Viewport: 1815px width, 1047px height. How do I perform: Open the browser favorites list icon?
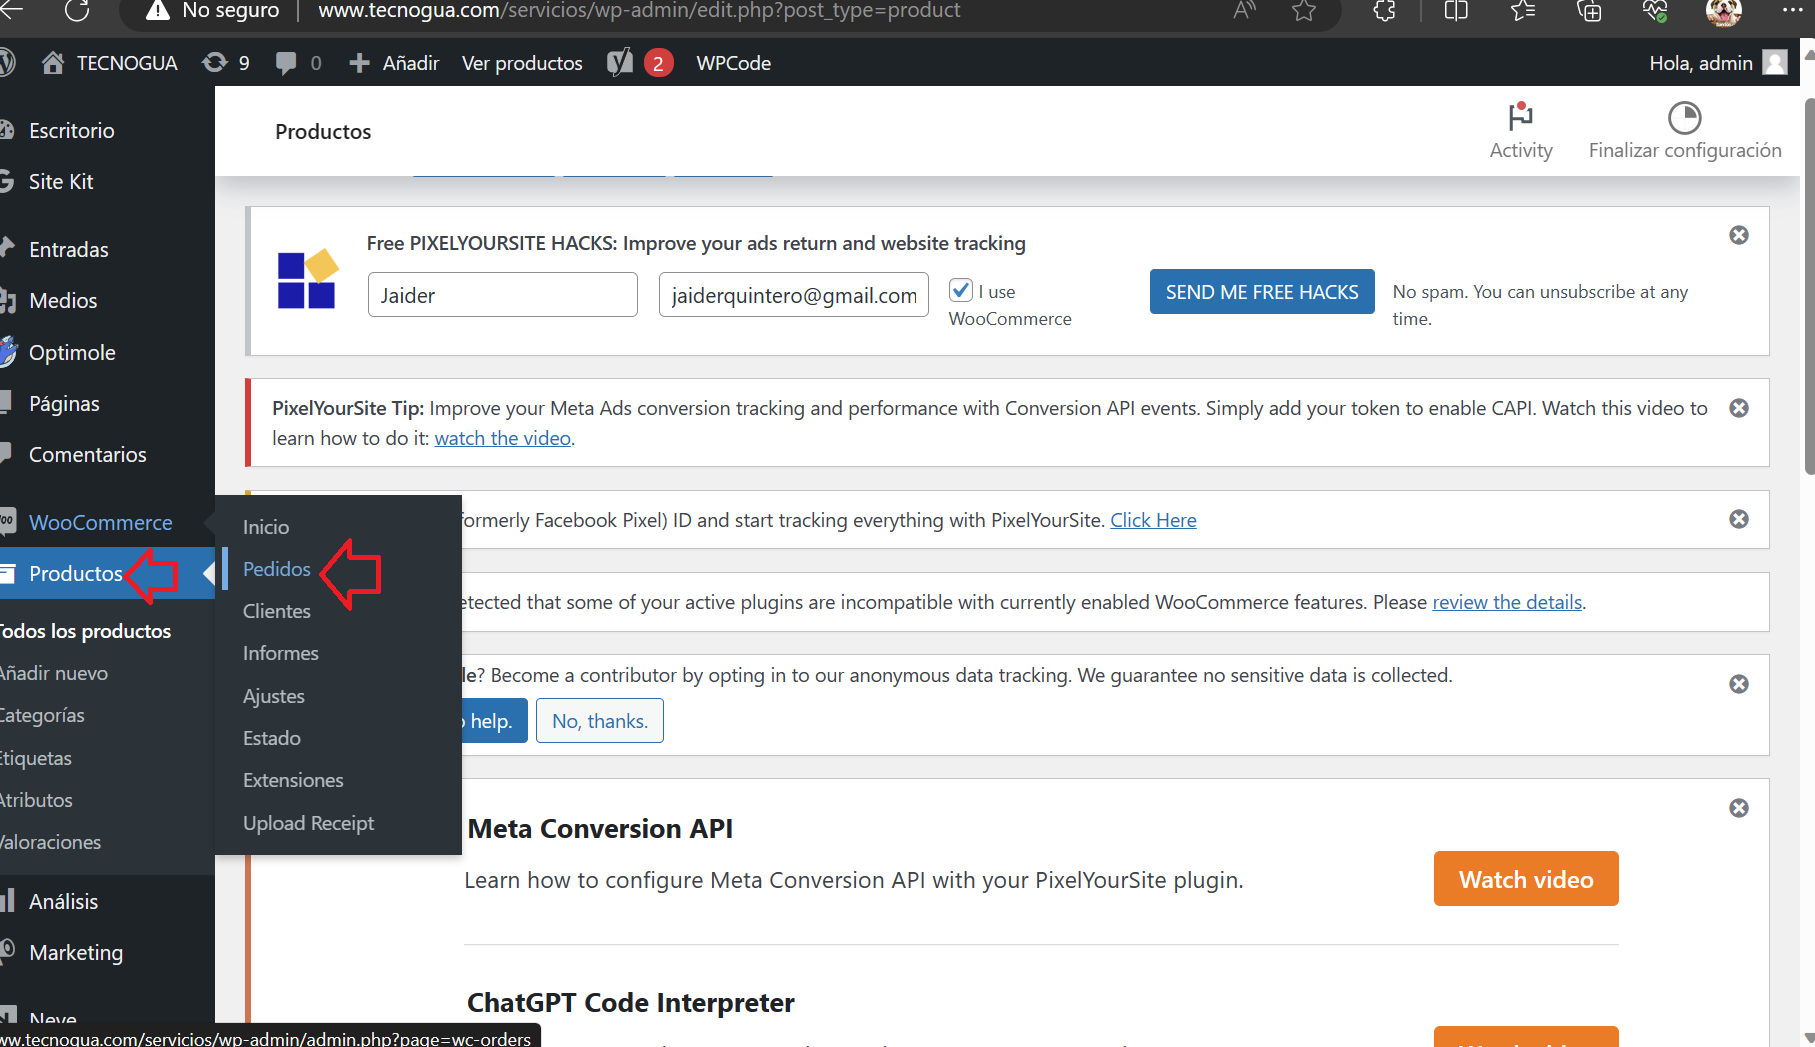[x=1523, y=11]
